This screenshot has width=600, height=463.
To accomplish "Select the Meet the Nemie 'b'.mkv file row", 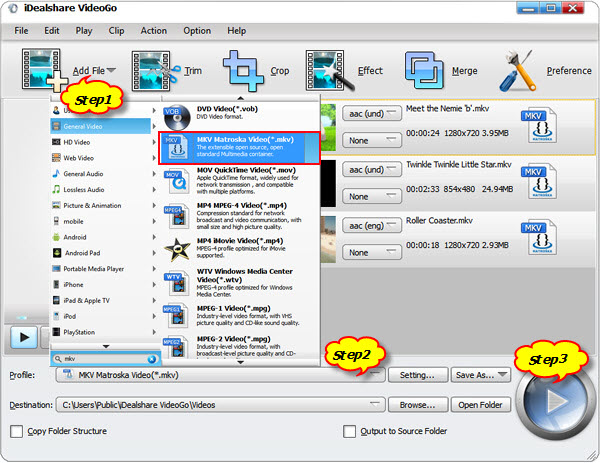I will click(x=457, y=127).
